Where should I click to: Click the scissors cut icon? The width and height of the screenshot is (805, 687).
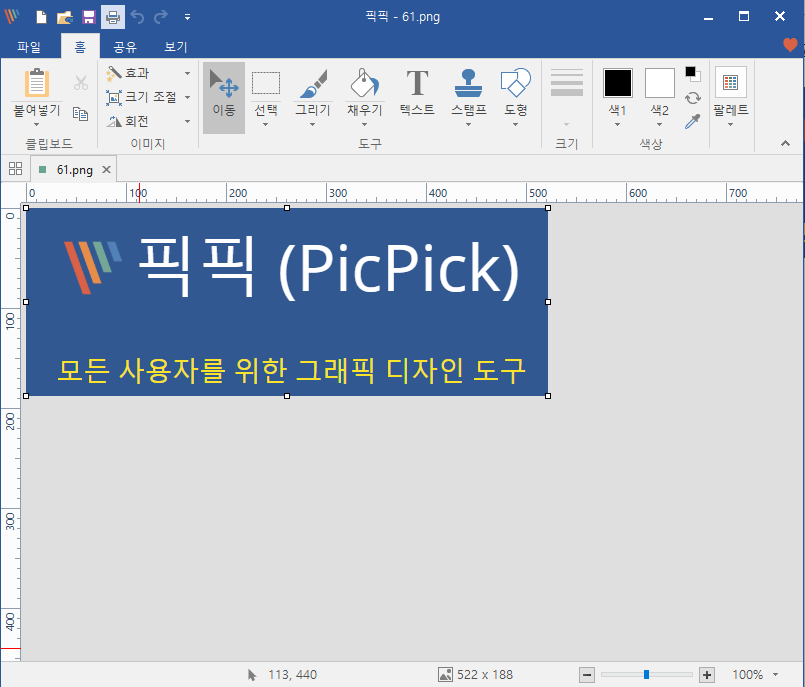(81, 83)
